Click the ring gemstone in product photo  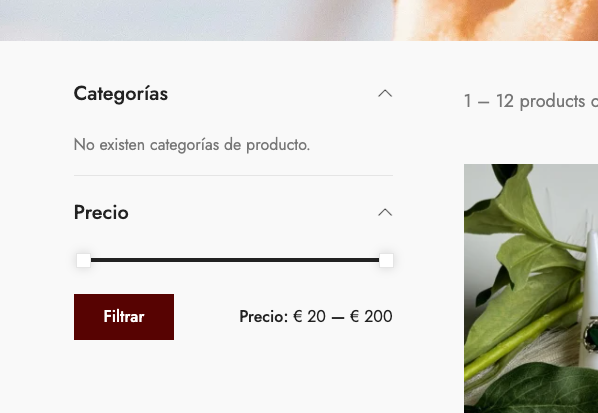[x=593, y=336]
